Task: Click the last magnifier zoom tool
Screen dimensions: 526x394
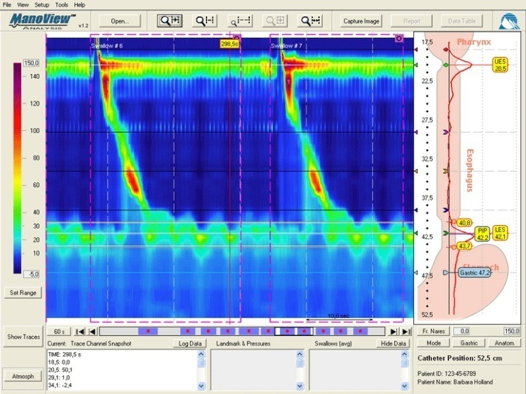Action: [x=310, y=21]
